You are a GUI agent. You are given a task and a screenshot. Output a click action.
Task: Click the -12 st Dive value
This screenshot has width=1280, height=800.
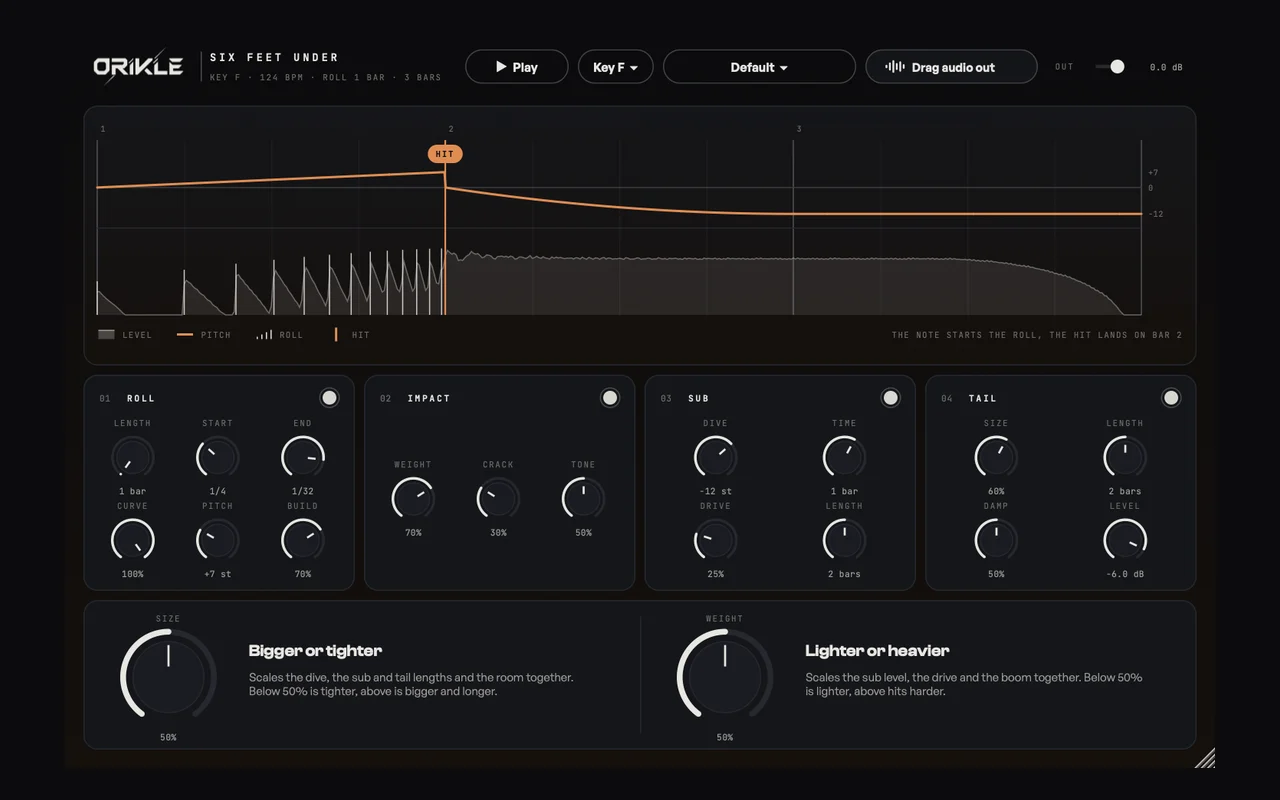pos(716,491)
